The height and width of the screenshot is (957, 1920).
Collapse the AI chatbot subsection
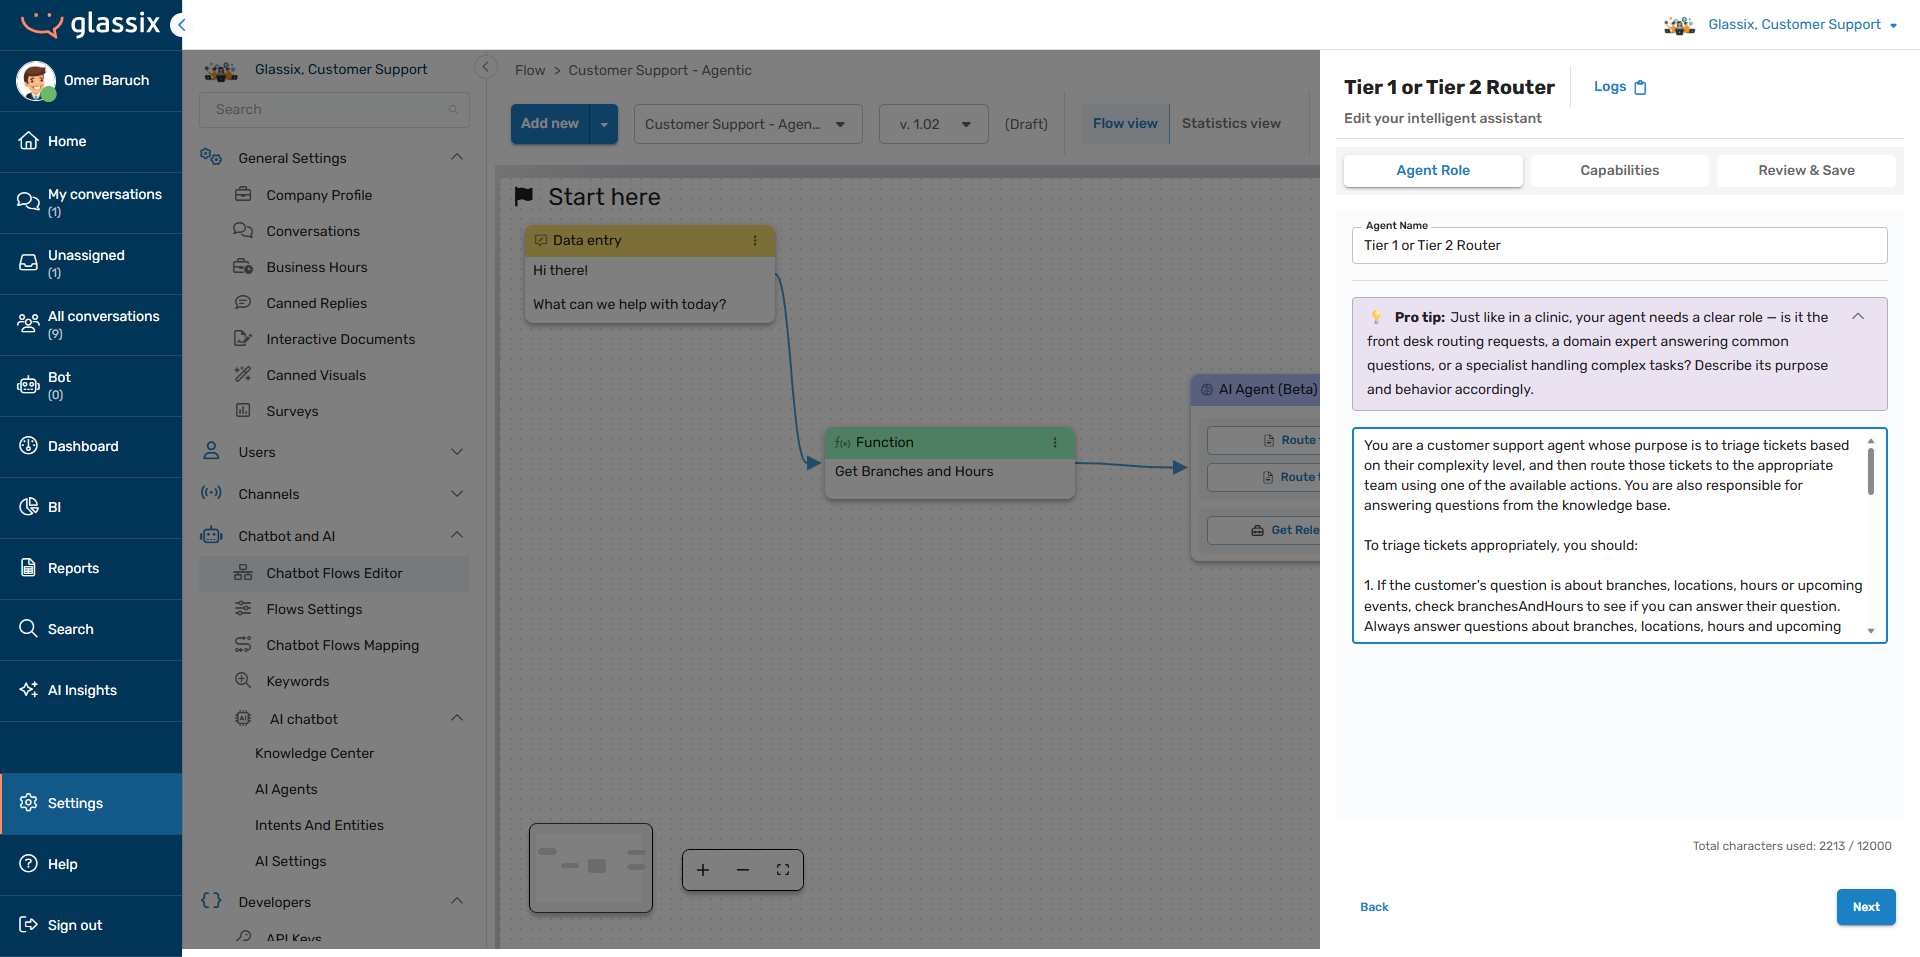pos(457,719)
